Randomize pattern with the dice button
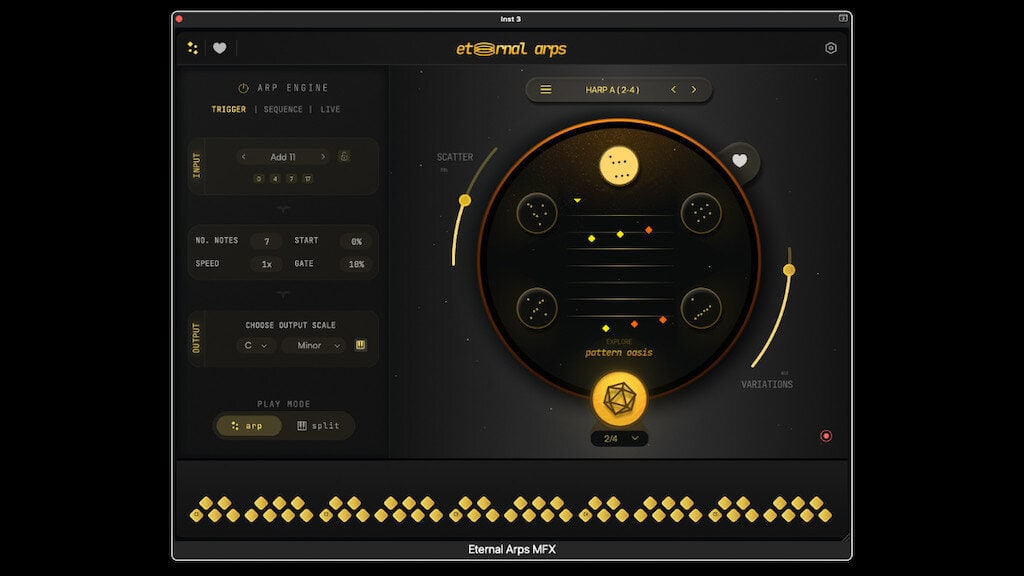1024x576 pixels. pos(619,399)
